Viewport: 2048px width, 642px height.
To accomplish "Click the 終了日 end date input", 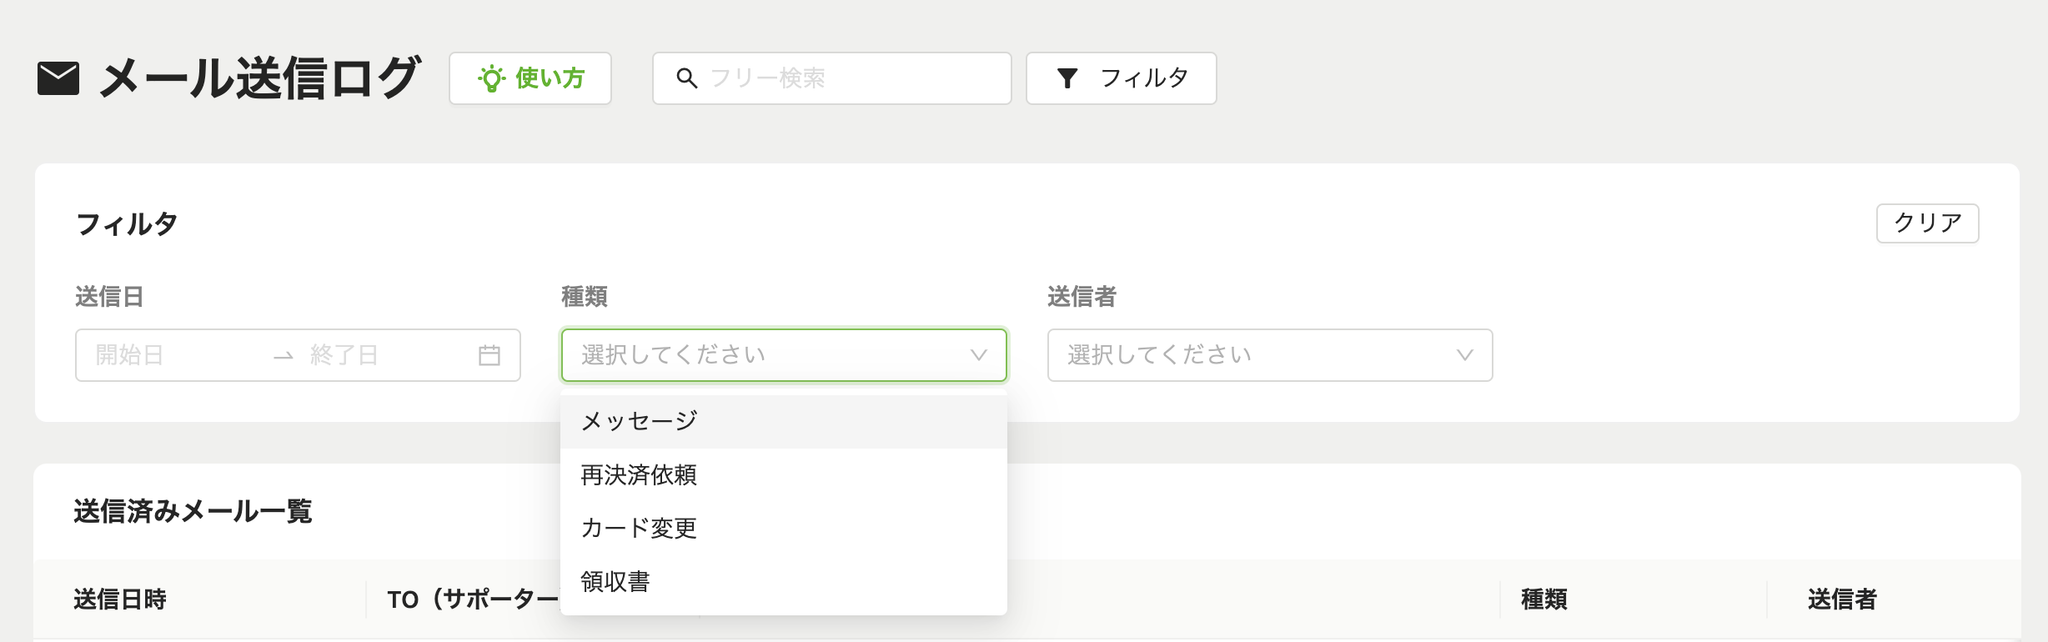I will click(385, 355).
